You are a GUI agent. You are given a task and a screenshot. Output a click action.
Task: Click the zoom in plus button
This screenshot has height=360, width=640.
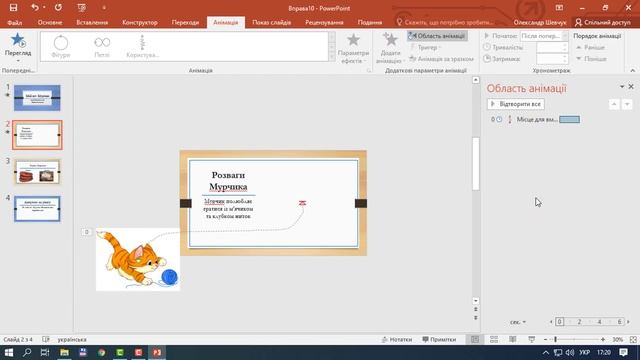tap(603, 340)
